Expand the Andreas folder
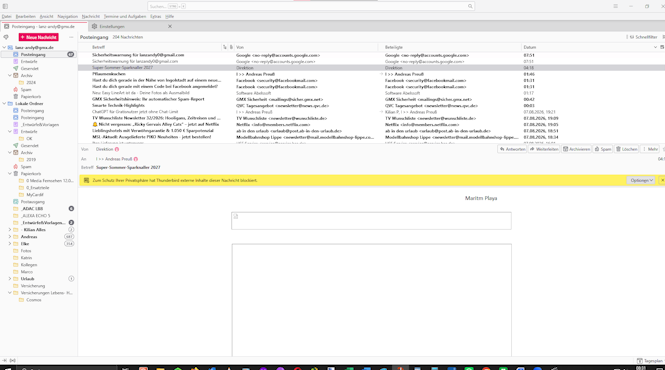 [10, 237]
